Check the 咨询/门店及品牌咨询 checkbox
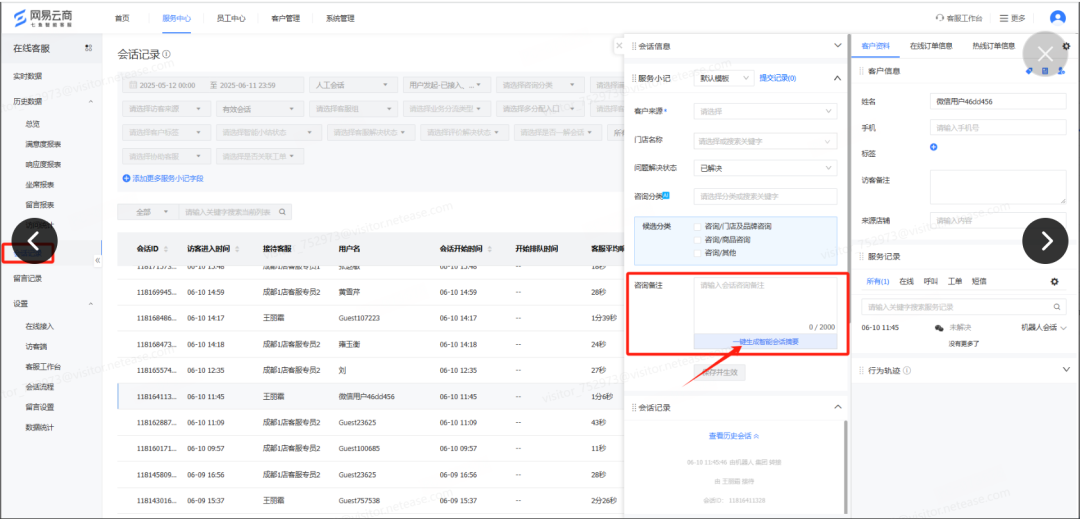 697,227
